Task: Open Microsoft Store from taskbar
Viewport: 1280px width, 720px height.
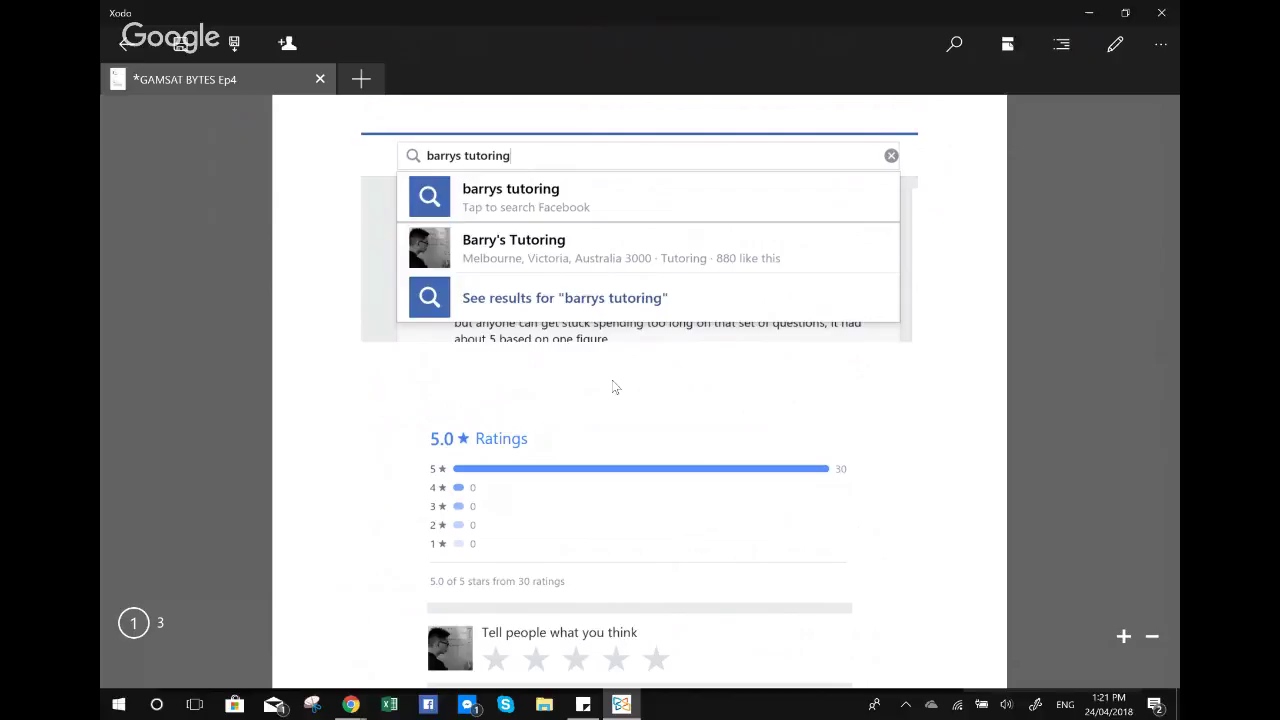Action: [x=234, y=705]
